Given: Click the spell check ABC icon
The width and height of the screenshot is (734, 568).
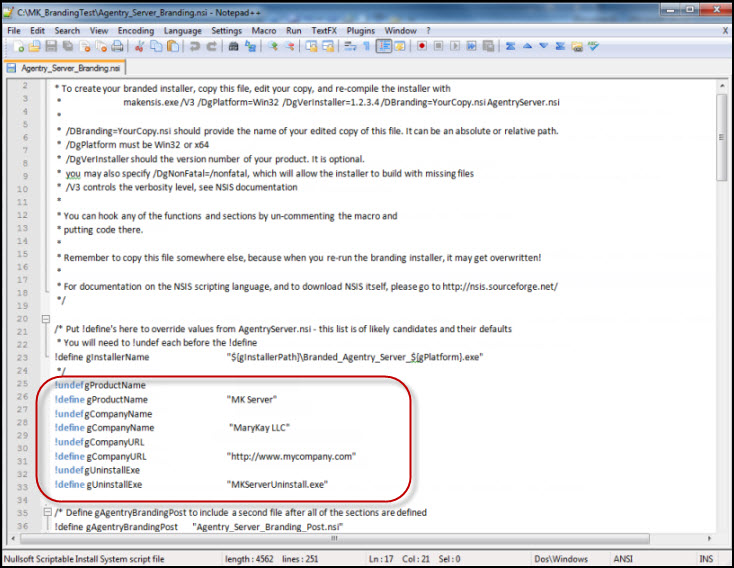Looking at the screenshot, I should [593, 46].
